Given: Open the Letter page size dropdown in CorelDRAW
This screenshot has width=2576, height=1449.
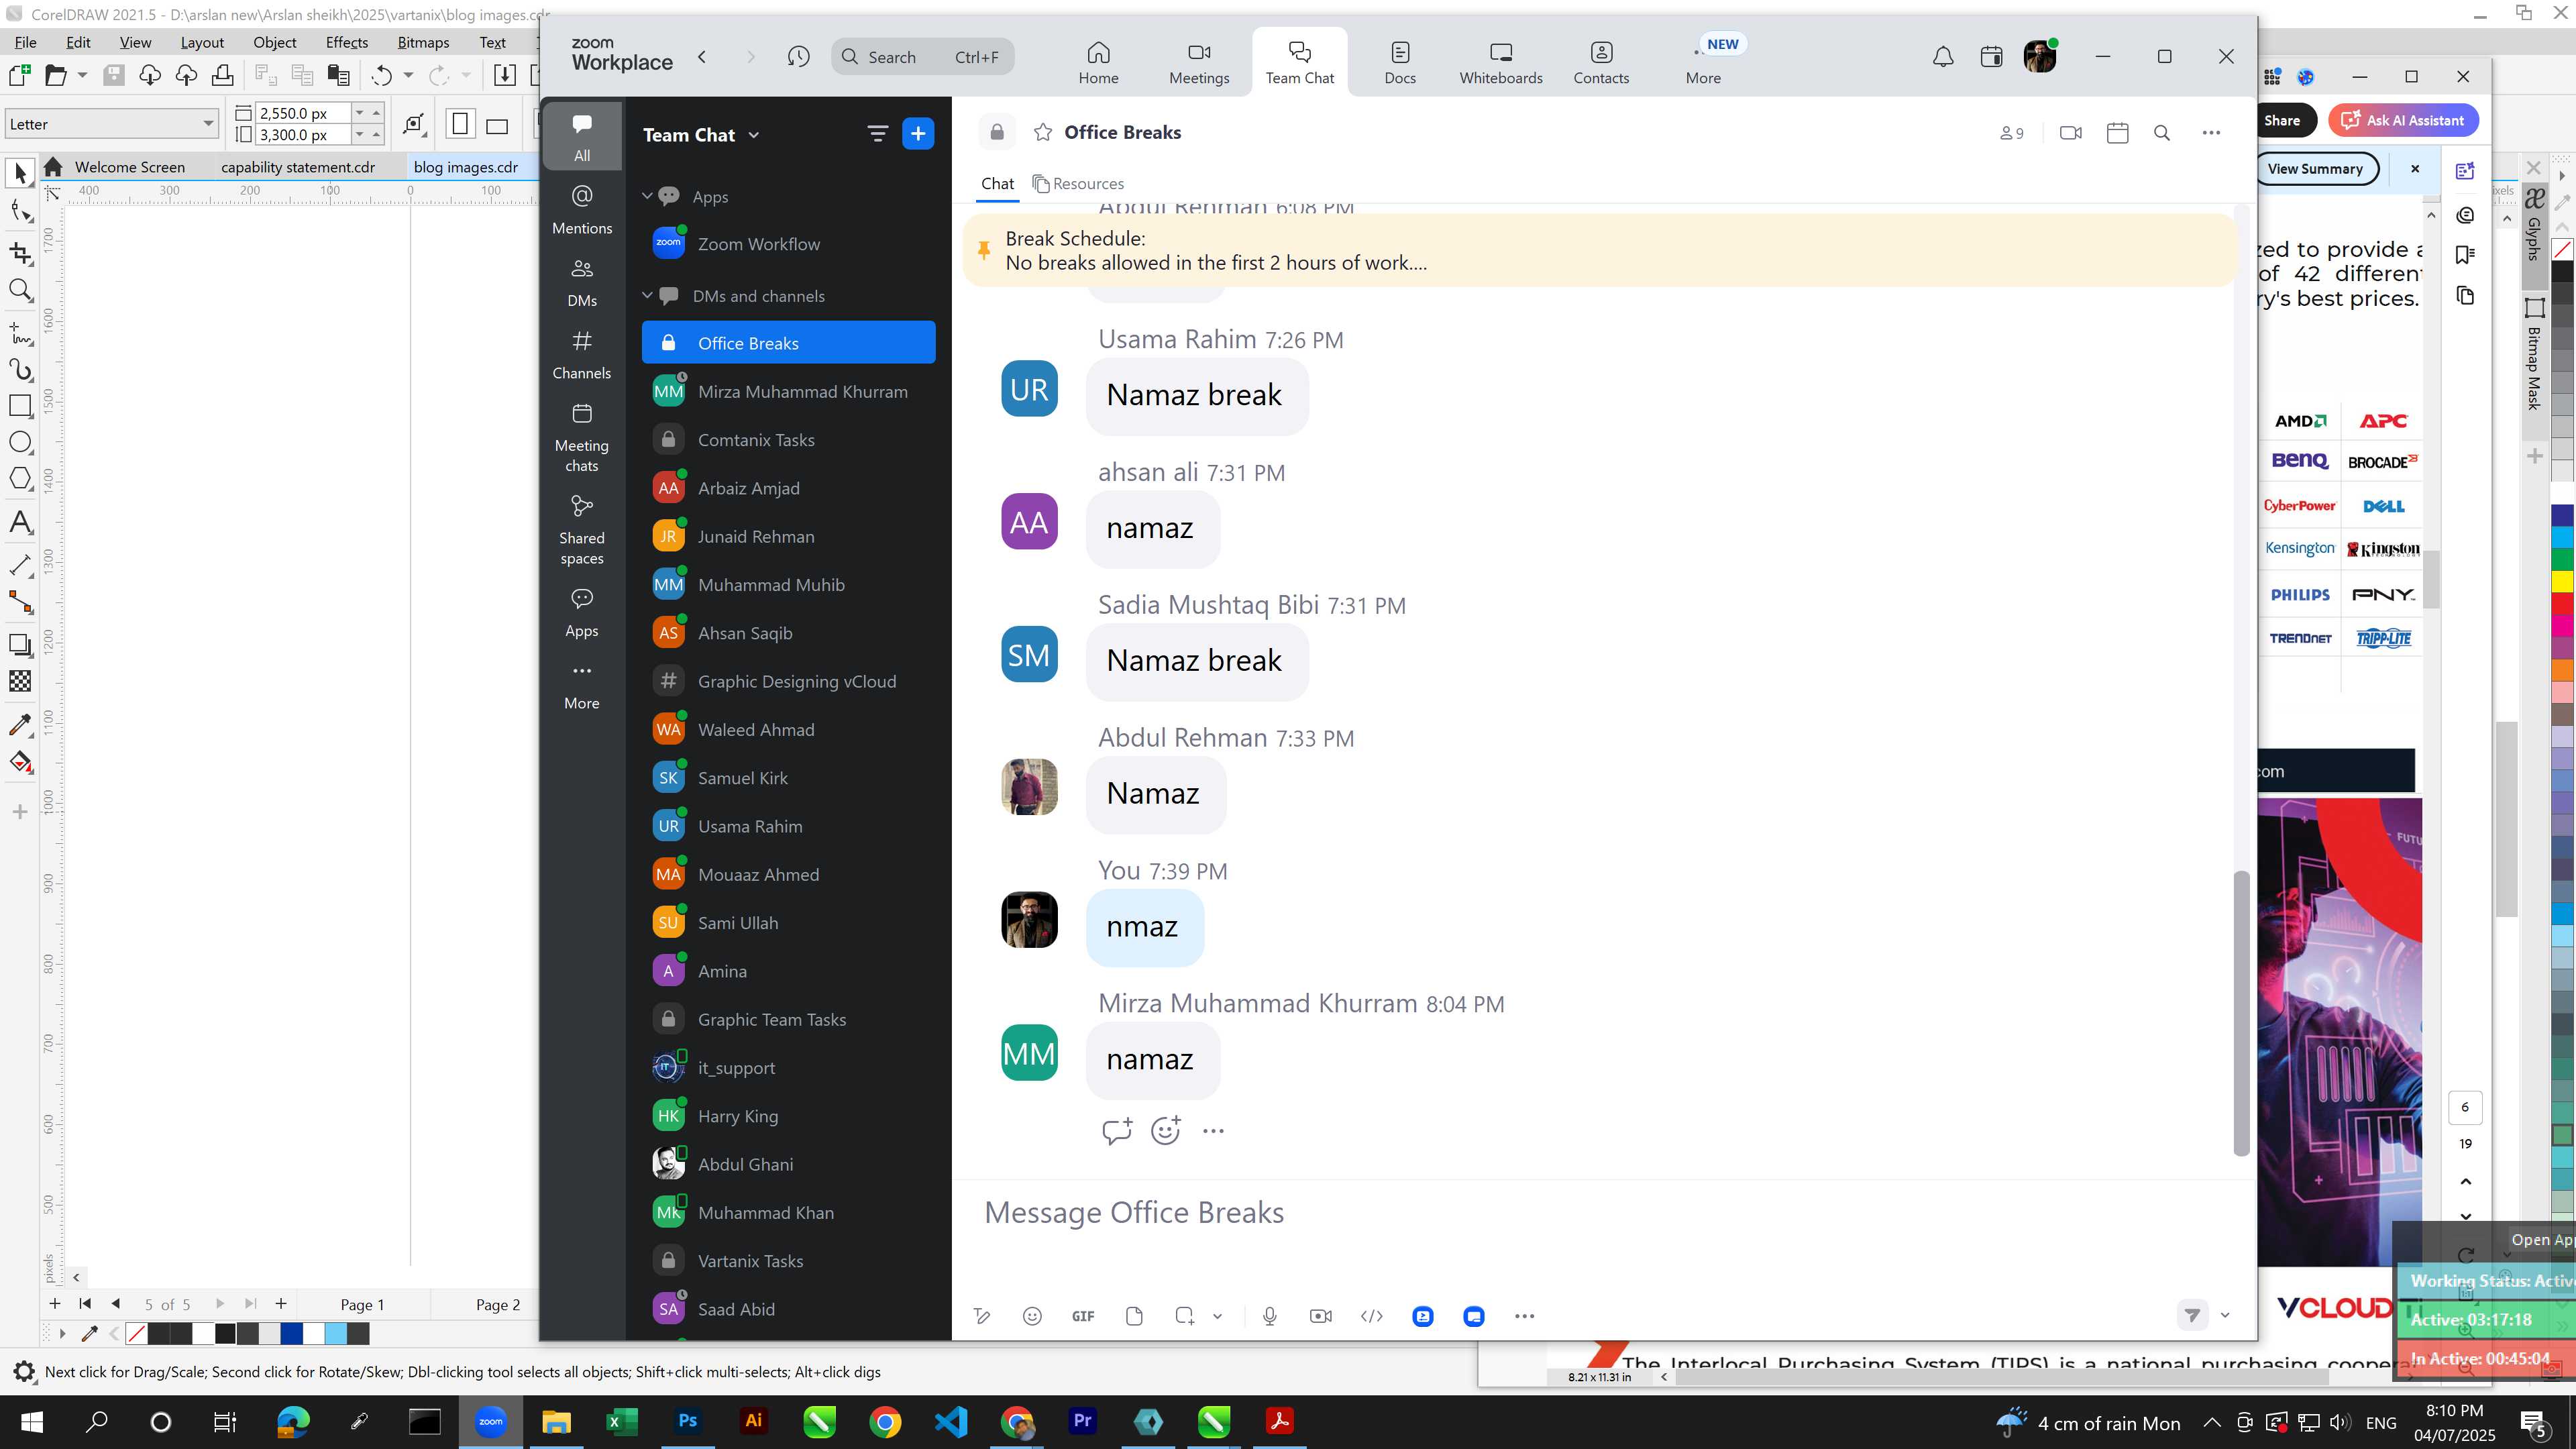Looking at the screenshot, I should pyautogui.click(x=208, y=124).
